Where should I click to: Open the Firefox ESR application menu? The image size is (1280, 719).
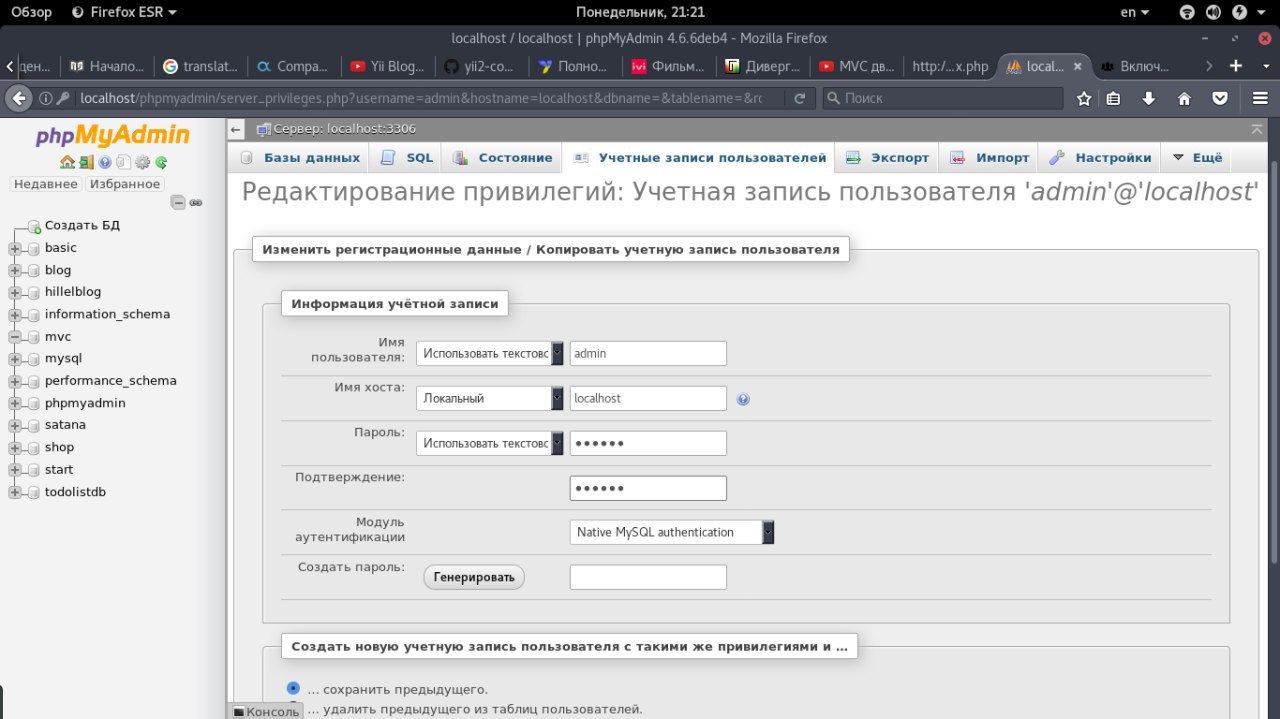[x=126, y=12]
